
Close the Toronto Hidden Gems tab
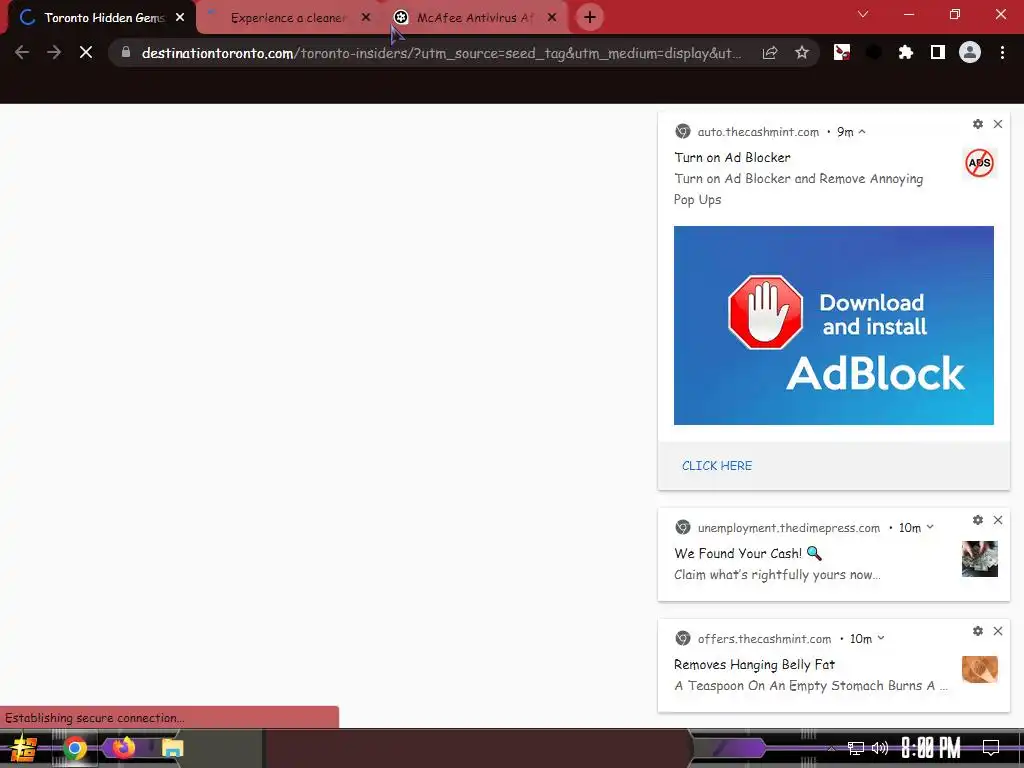[180, 18]
